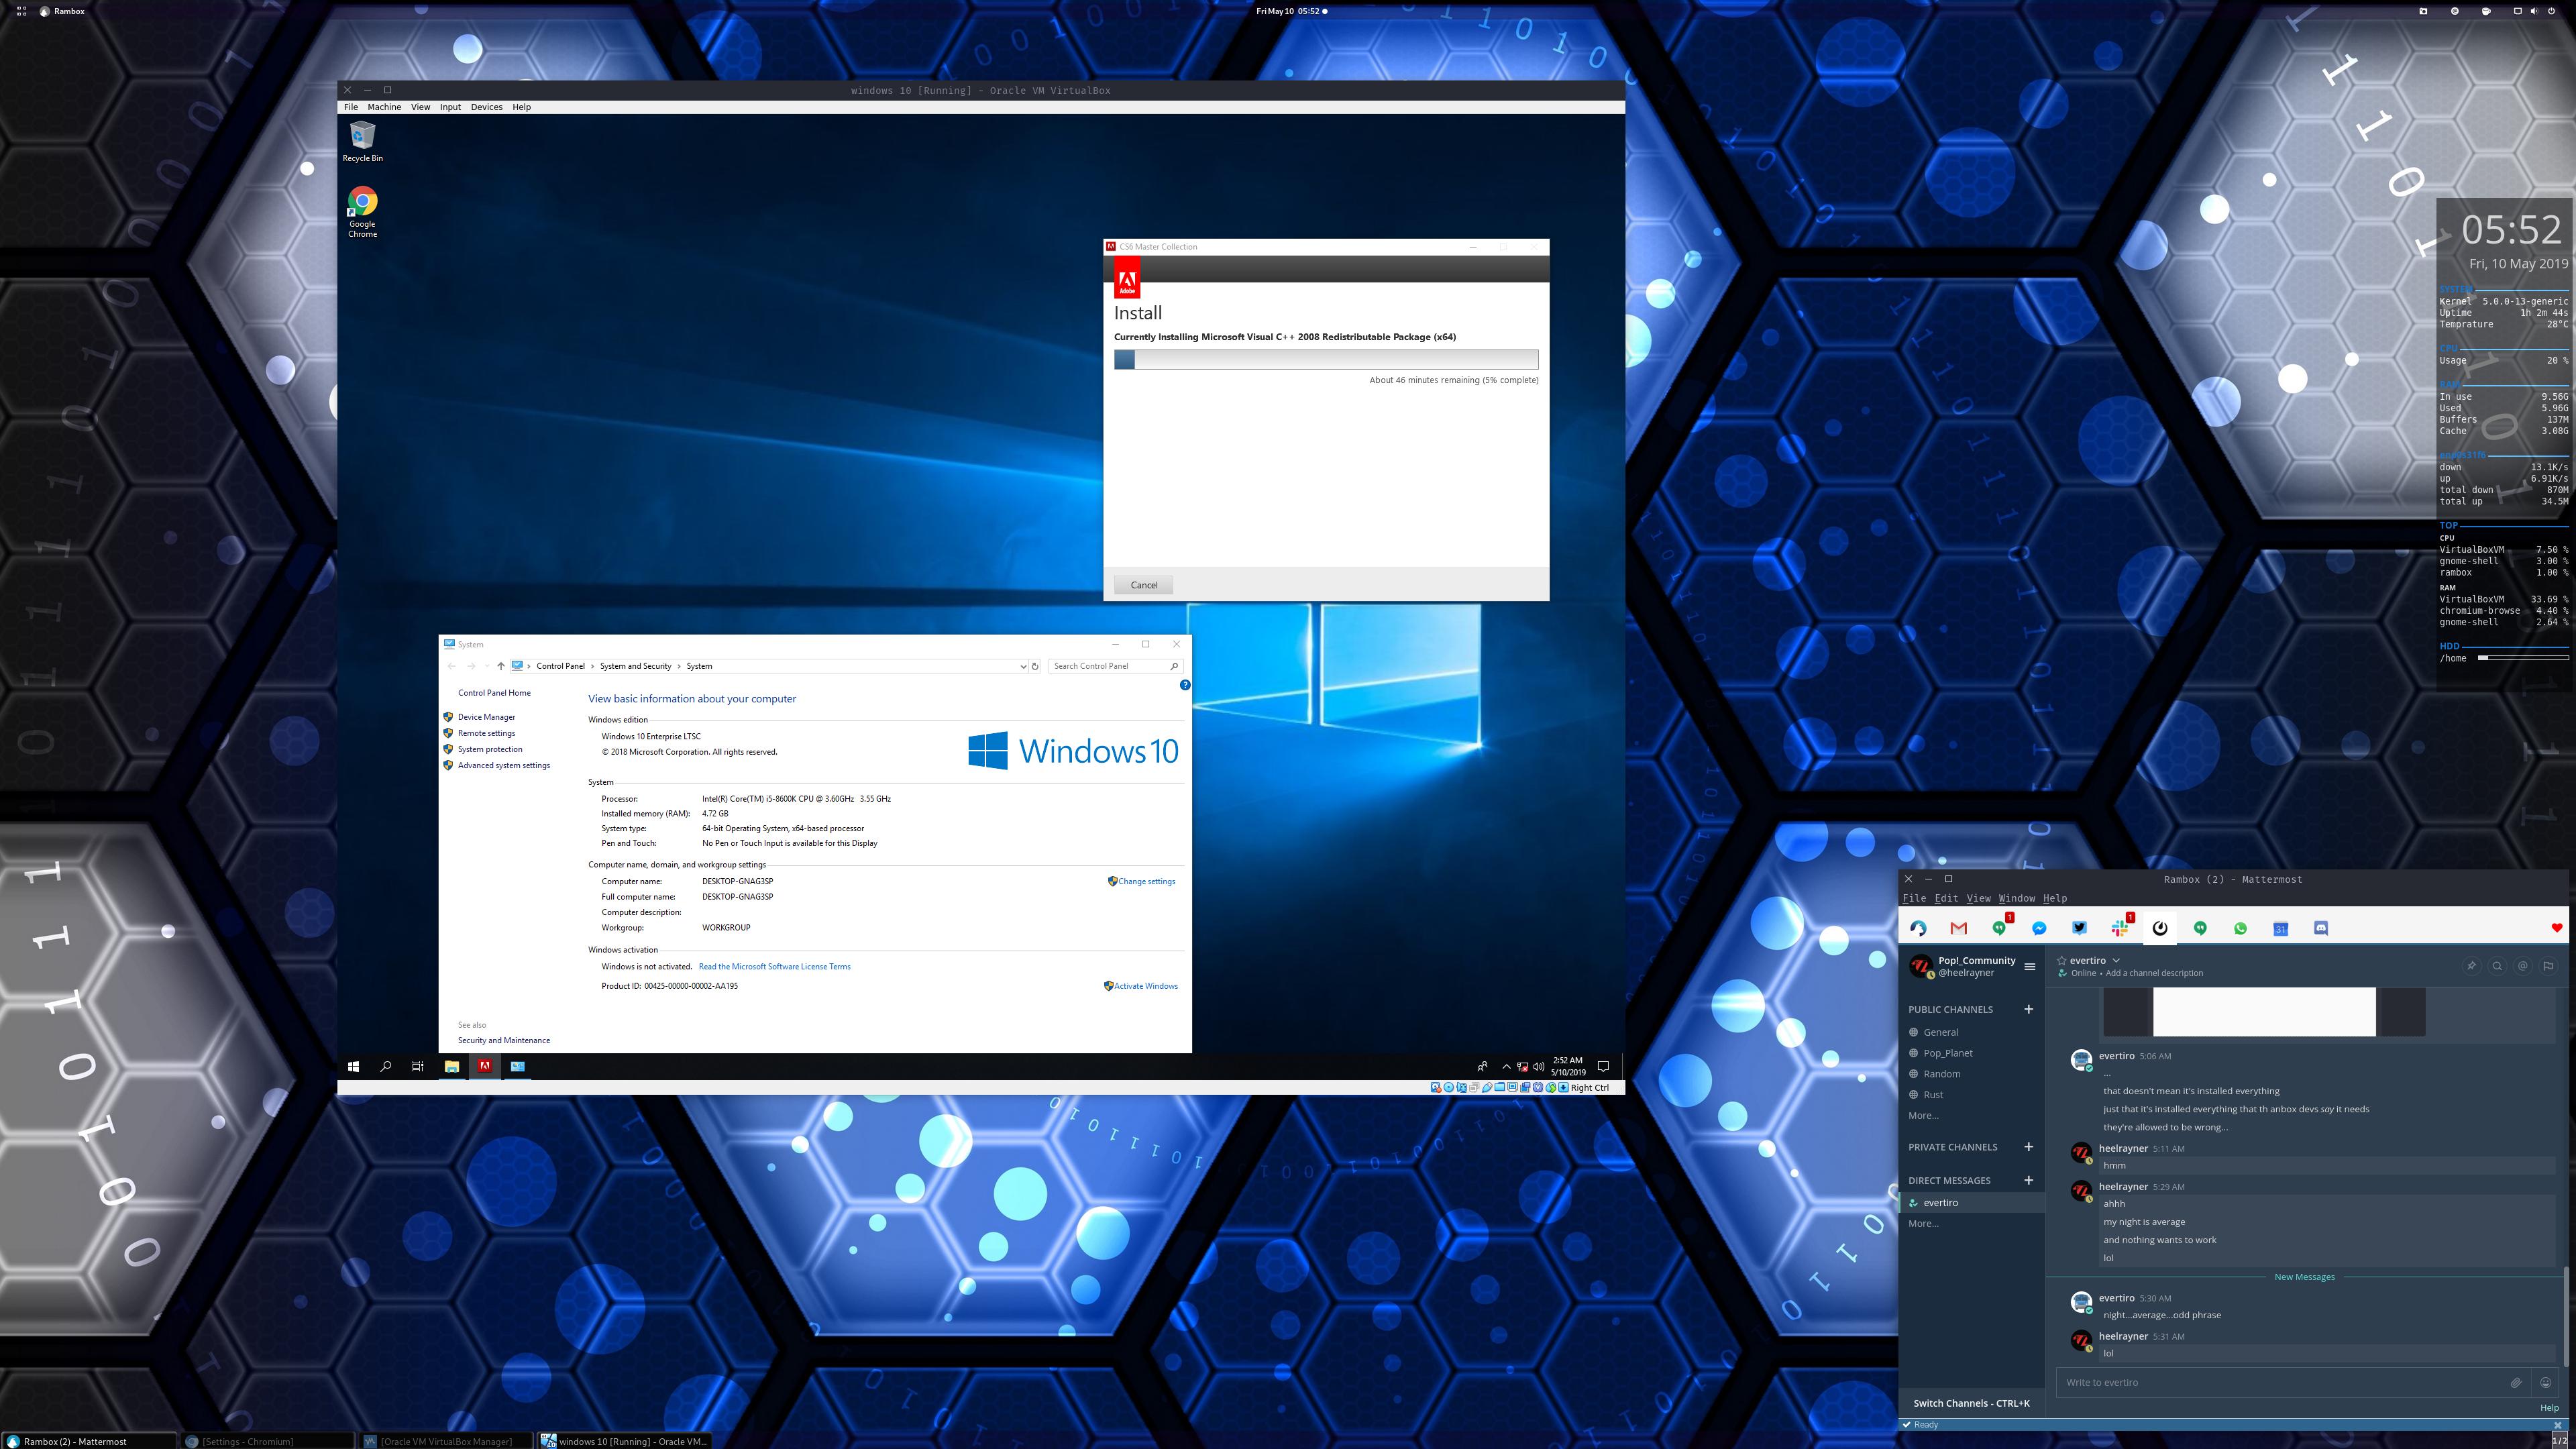Image resolution: width=2576 pixels, height=1449 pixels.
Task: Open the VirtualBox Machine menu
Action: pyautogui.click(x=384, y=107)
